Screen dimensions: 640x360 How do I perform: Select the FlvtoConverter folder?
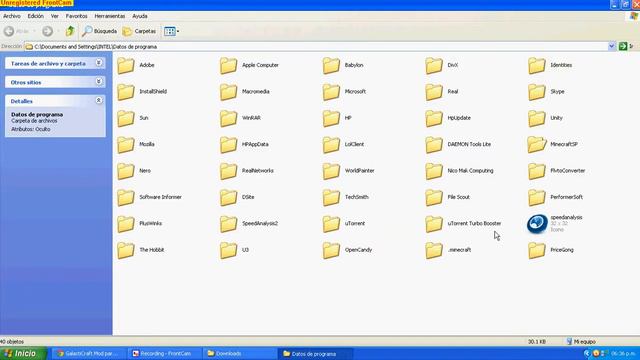557,171
